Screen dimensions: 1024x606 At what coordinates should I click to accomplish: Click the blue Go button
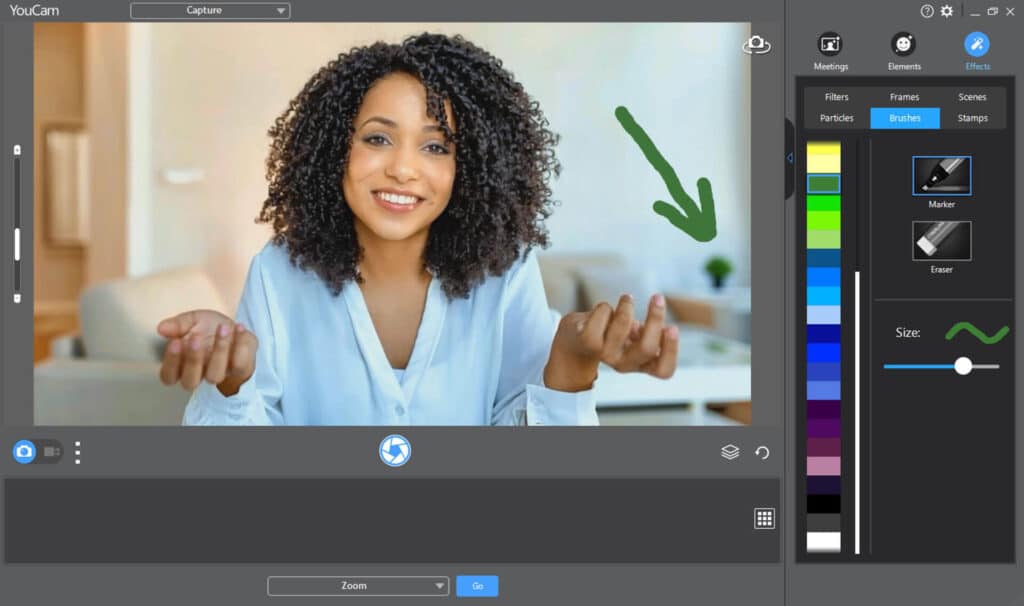[477, 586]
